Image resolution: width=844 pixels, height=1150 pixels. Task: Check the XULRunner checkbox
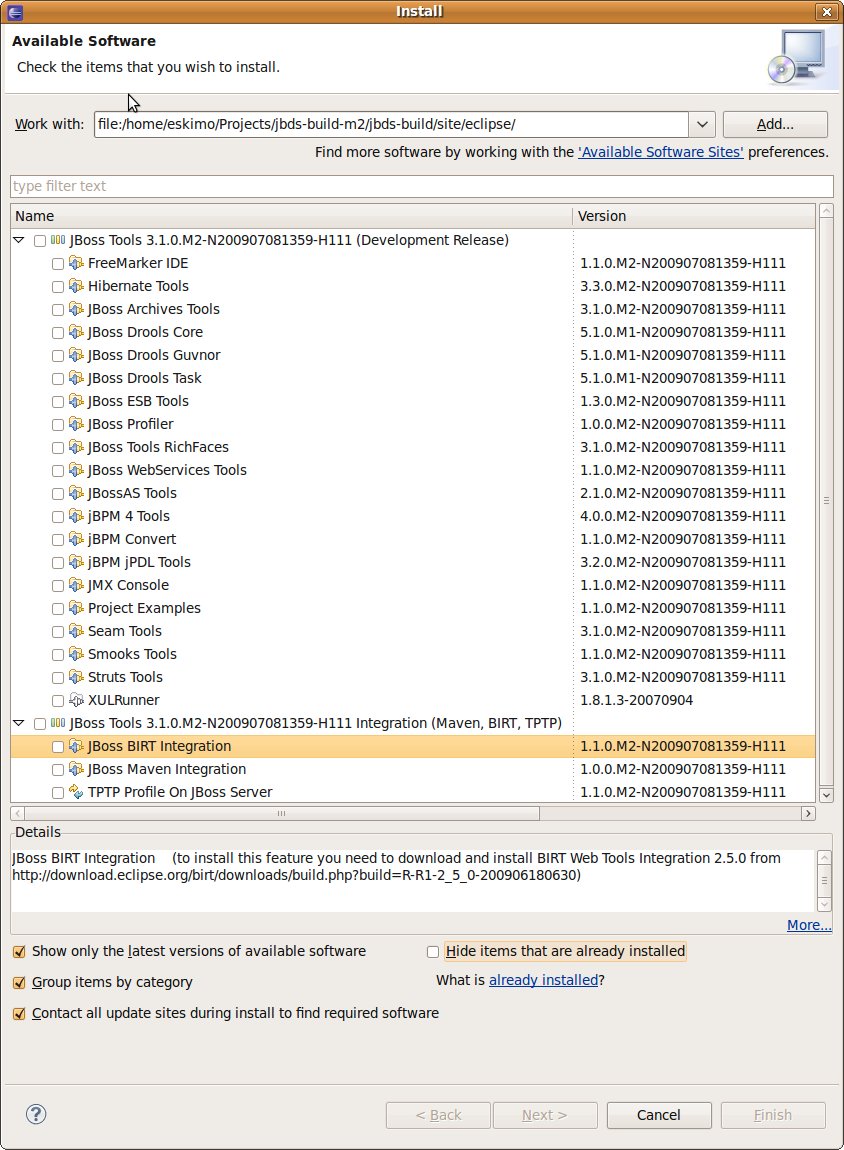coord(58,700)
